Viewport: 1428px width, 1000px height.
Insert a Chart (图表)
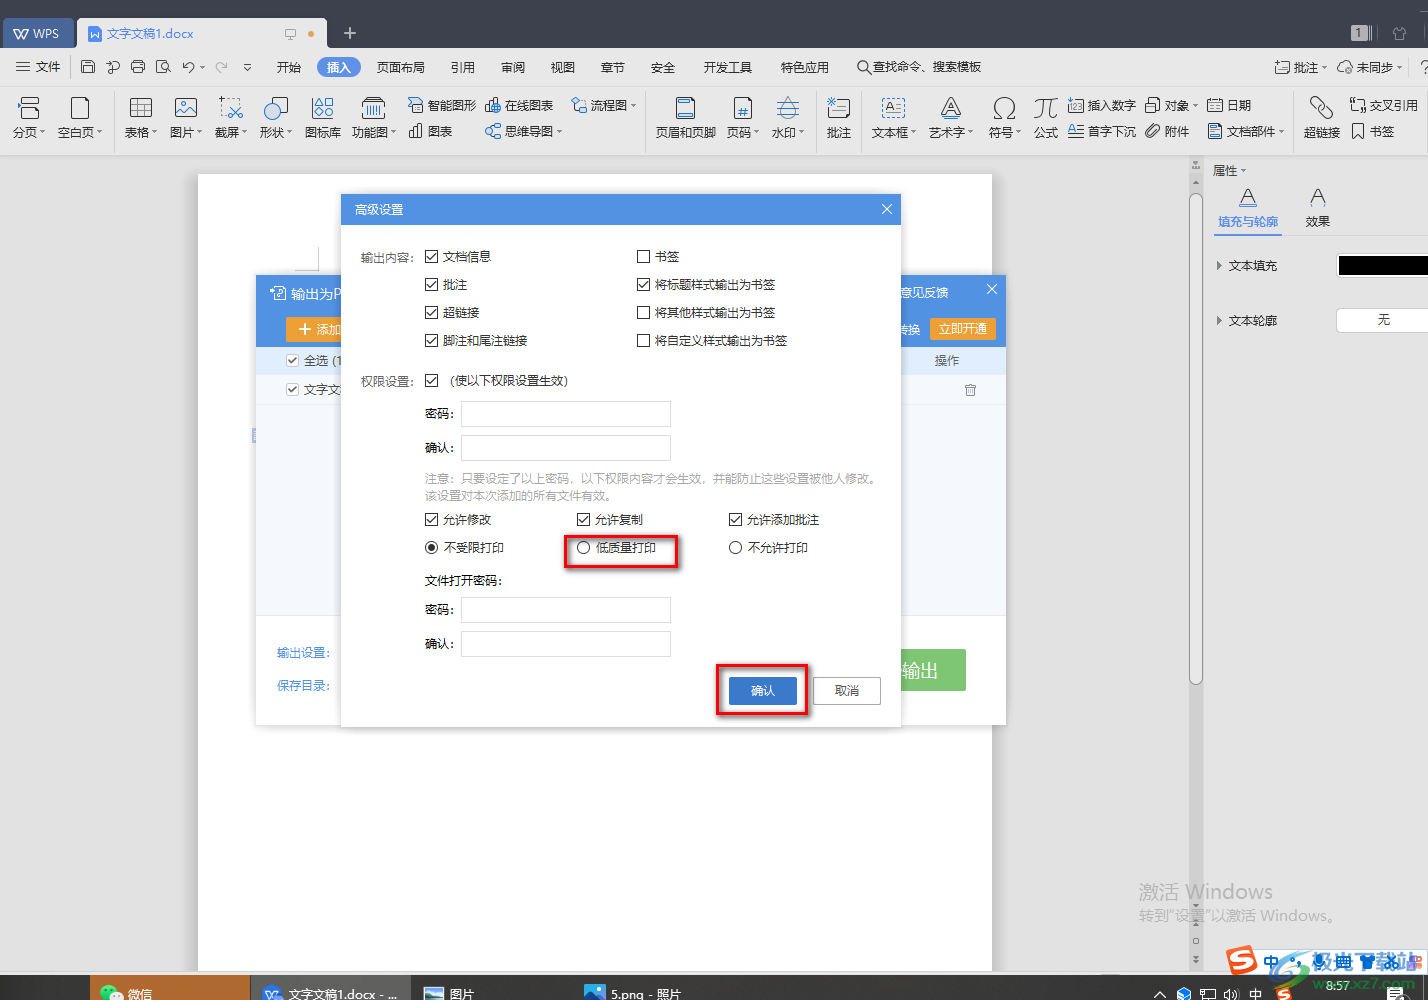click(430, 131)
